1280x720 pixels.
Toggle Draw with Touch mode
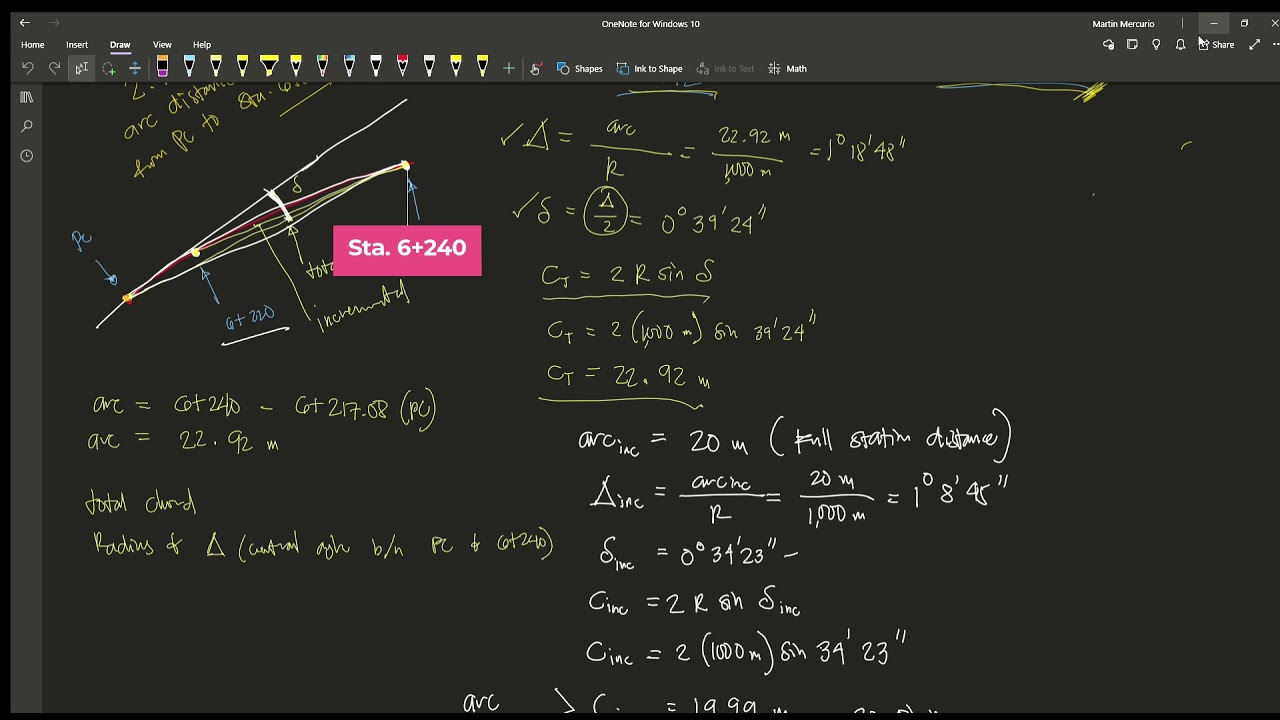coord(536,68)
